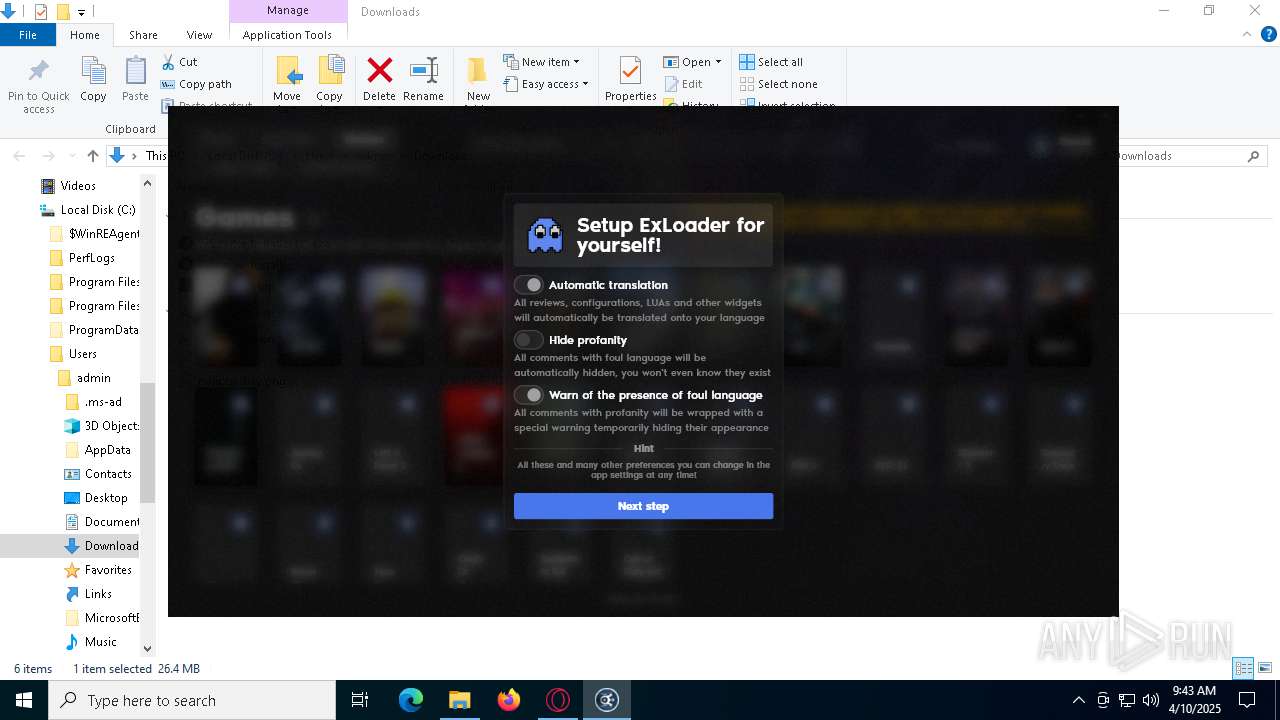Click the Next step button
The height and width of the screenshot is (720, 1280).
(643, 506)
